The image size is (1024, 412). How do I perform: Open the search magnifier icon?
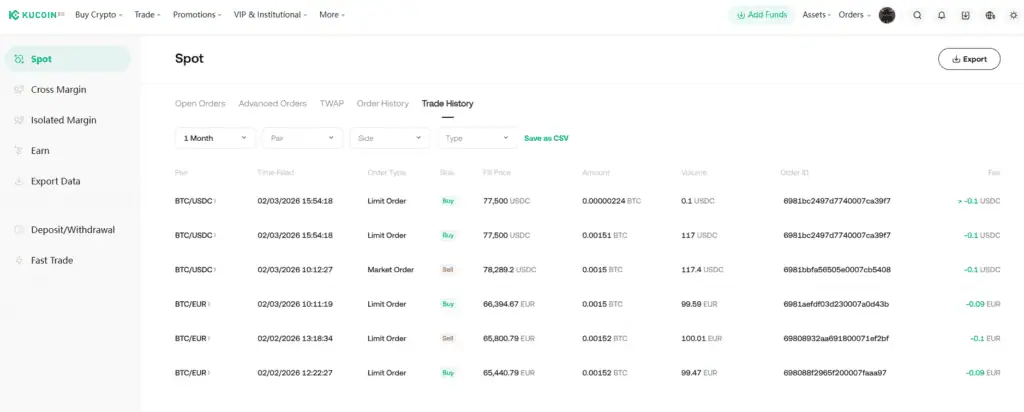pyautogui.click(x=917, y=15)
